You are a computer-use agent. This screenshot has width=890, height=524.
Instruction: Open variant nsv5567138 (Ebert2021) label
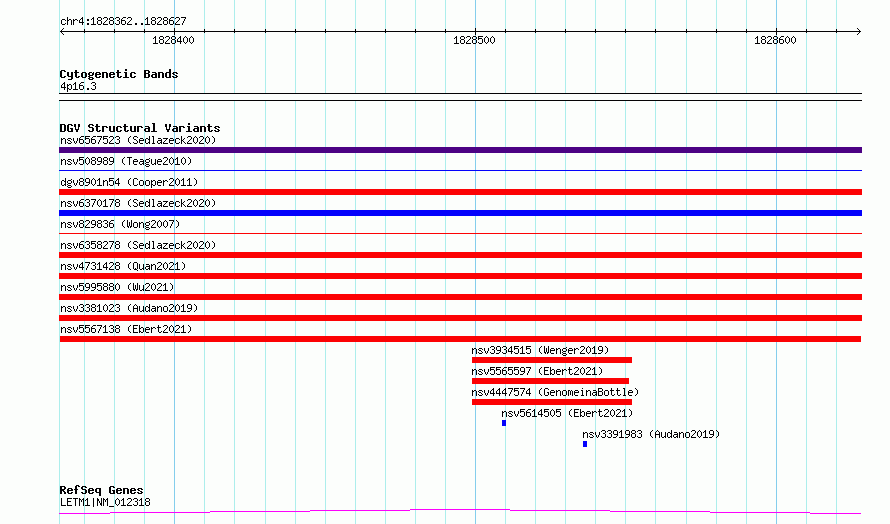(x=126, y=329)
